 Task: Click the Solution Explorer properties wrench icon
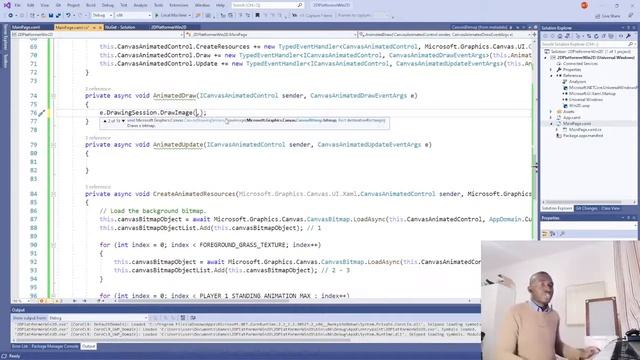(628, 36)
